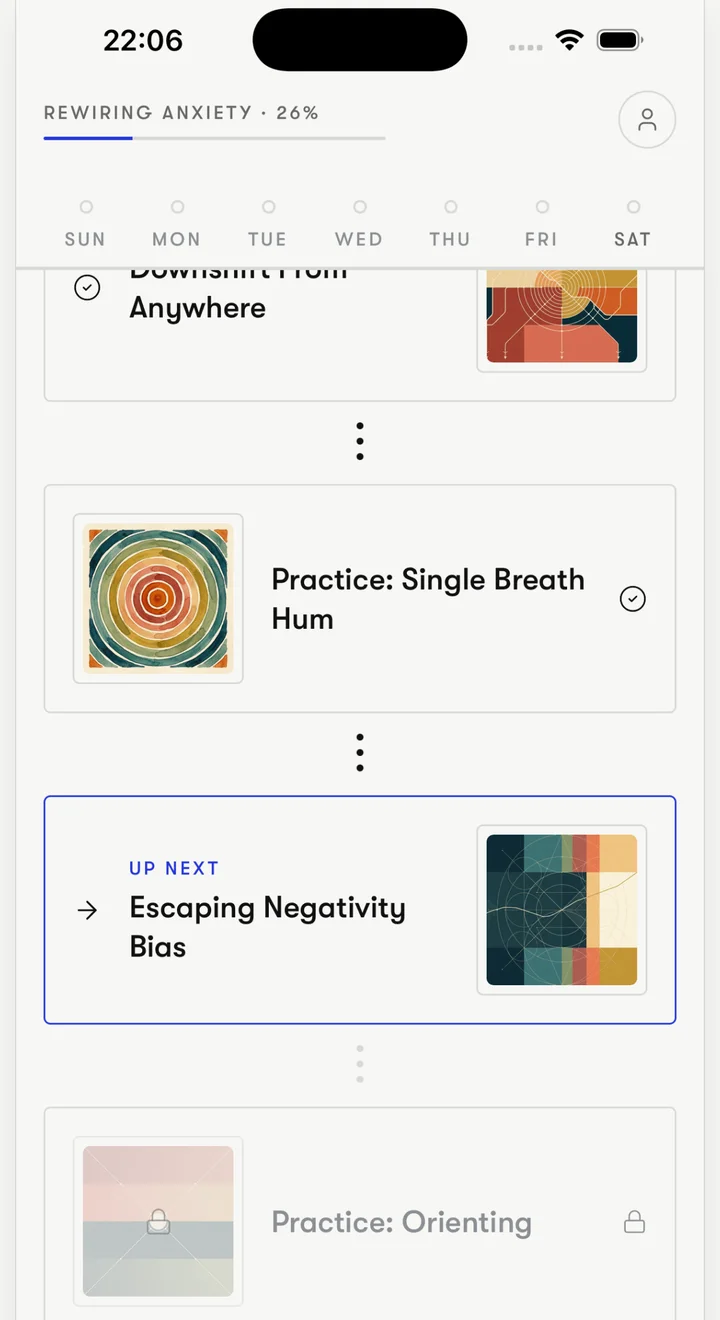Tap the arrow icon beside Escaping Negativity Bias
Screen dimensions: 720x1320
pos(88,910)
